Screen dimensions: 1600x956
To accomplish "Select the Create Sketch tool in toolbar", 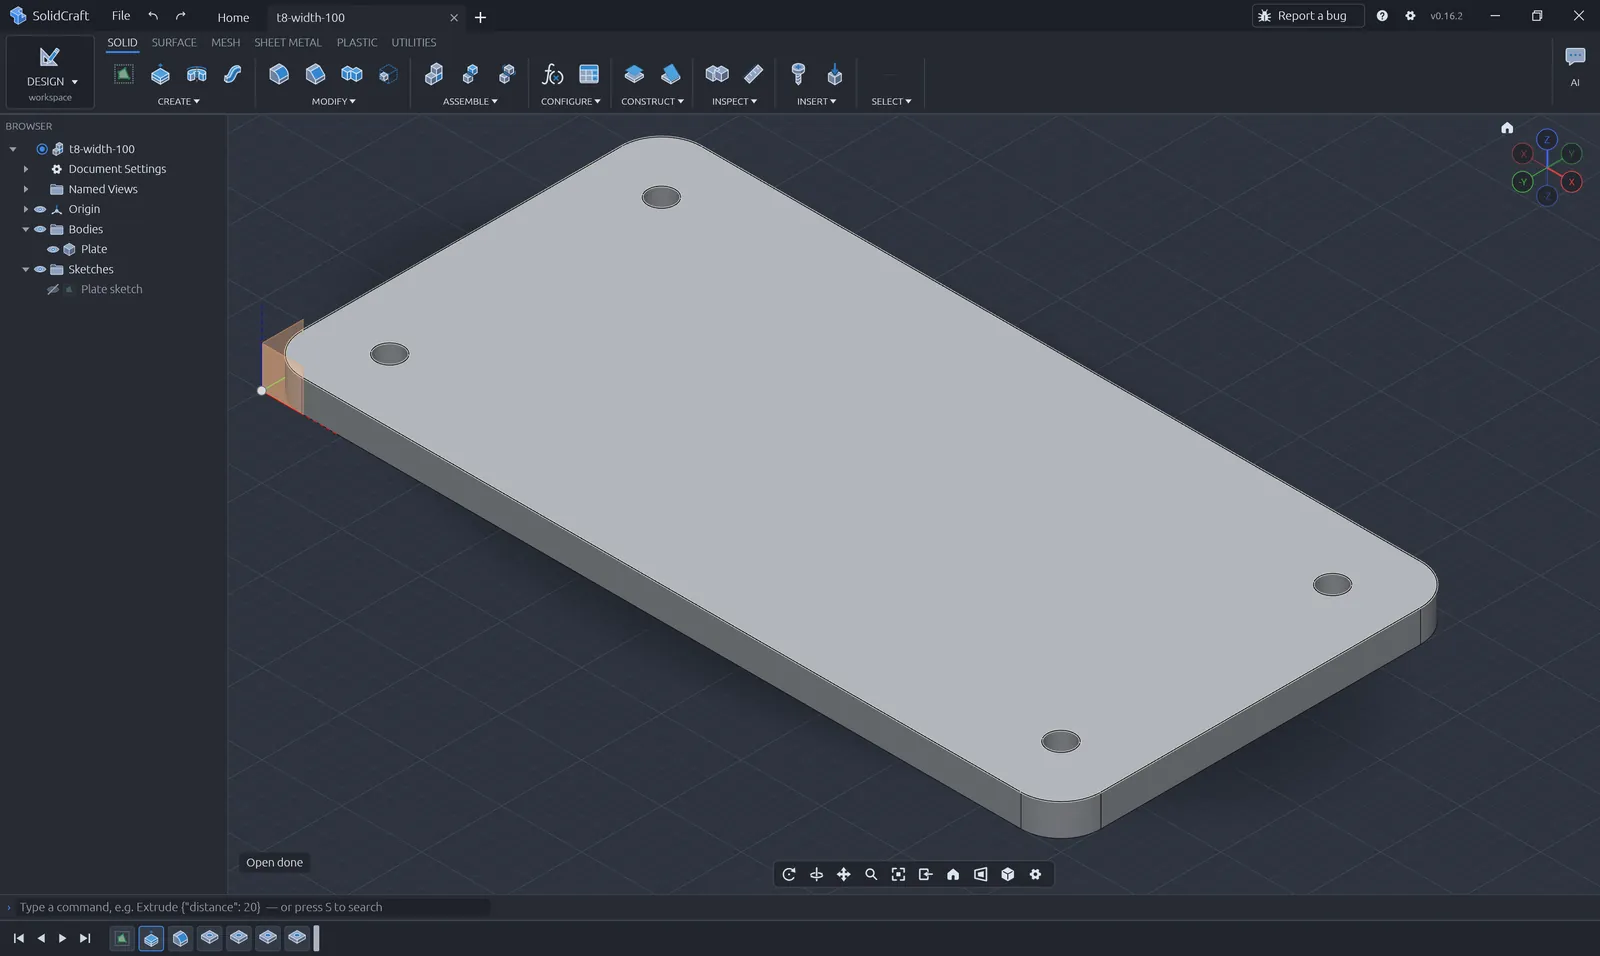I will (x=123, y=74).
